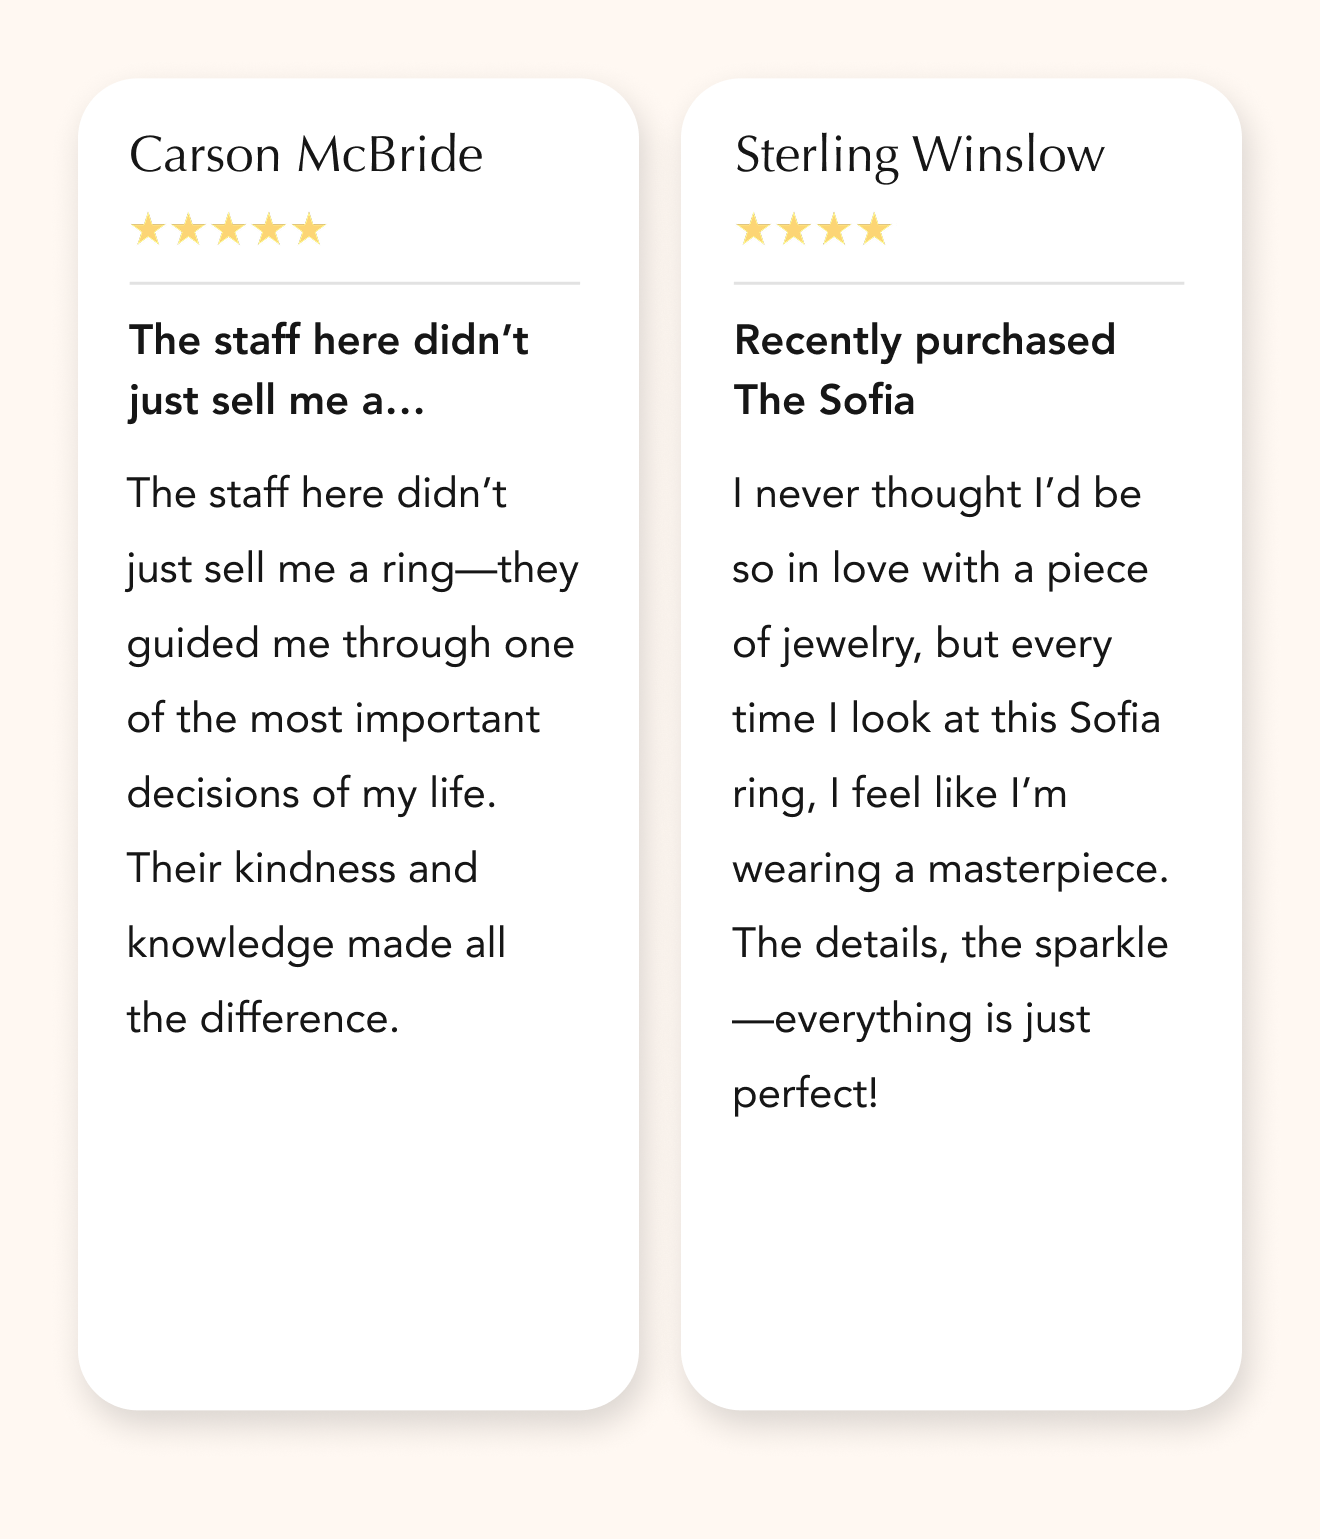The height and width of the screenshot is (1539, 1320).
Task: Click the empty area at the bottom of Carson McBride's card
Action: tap(358, 1240)
